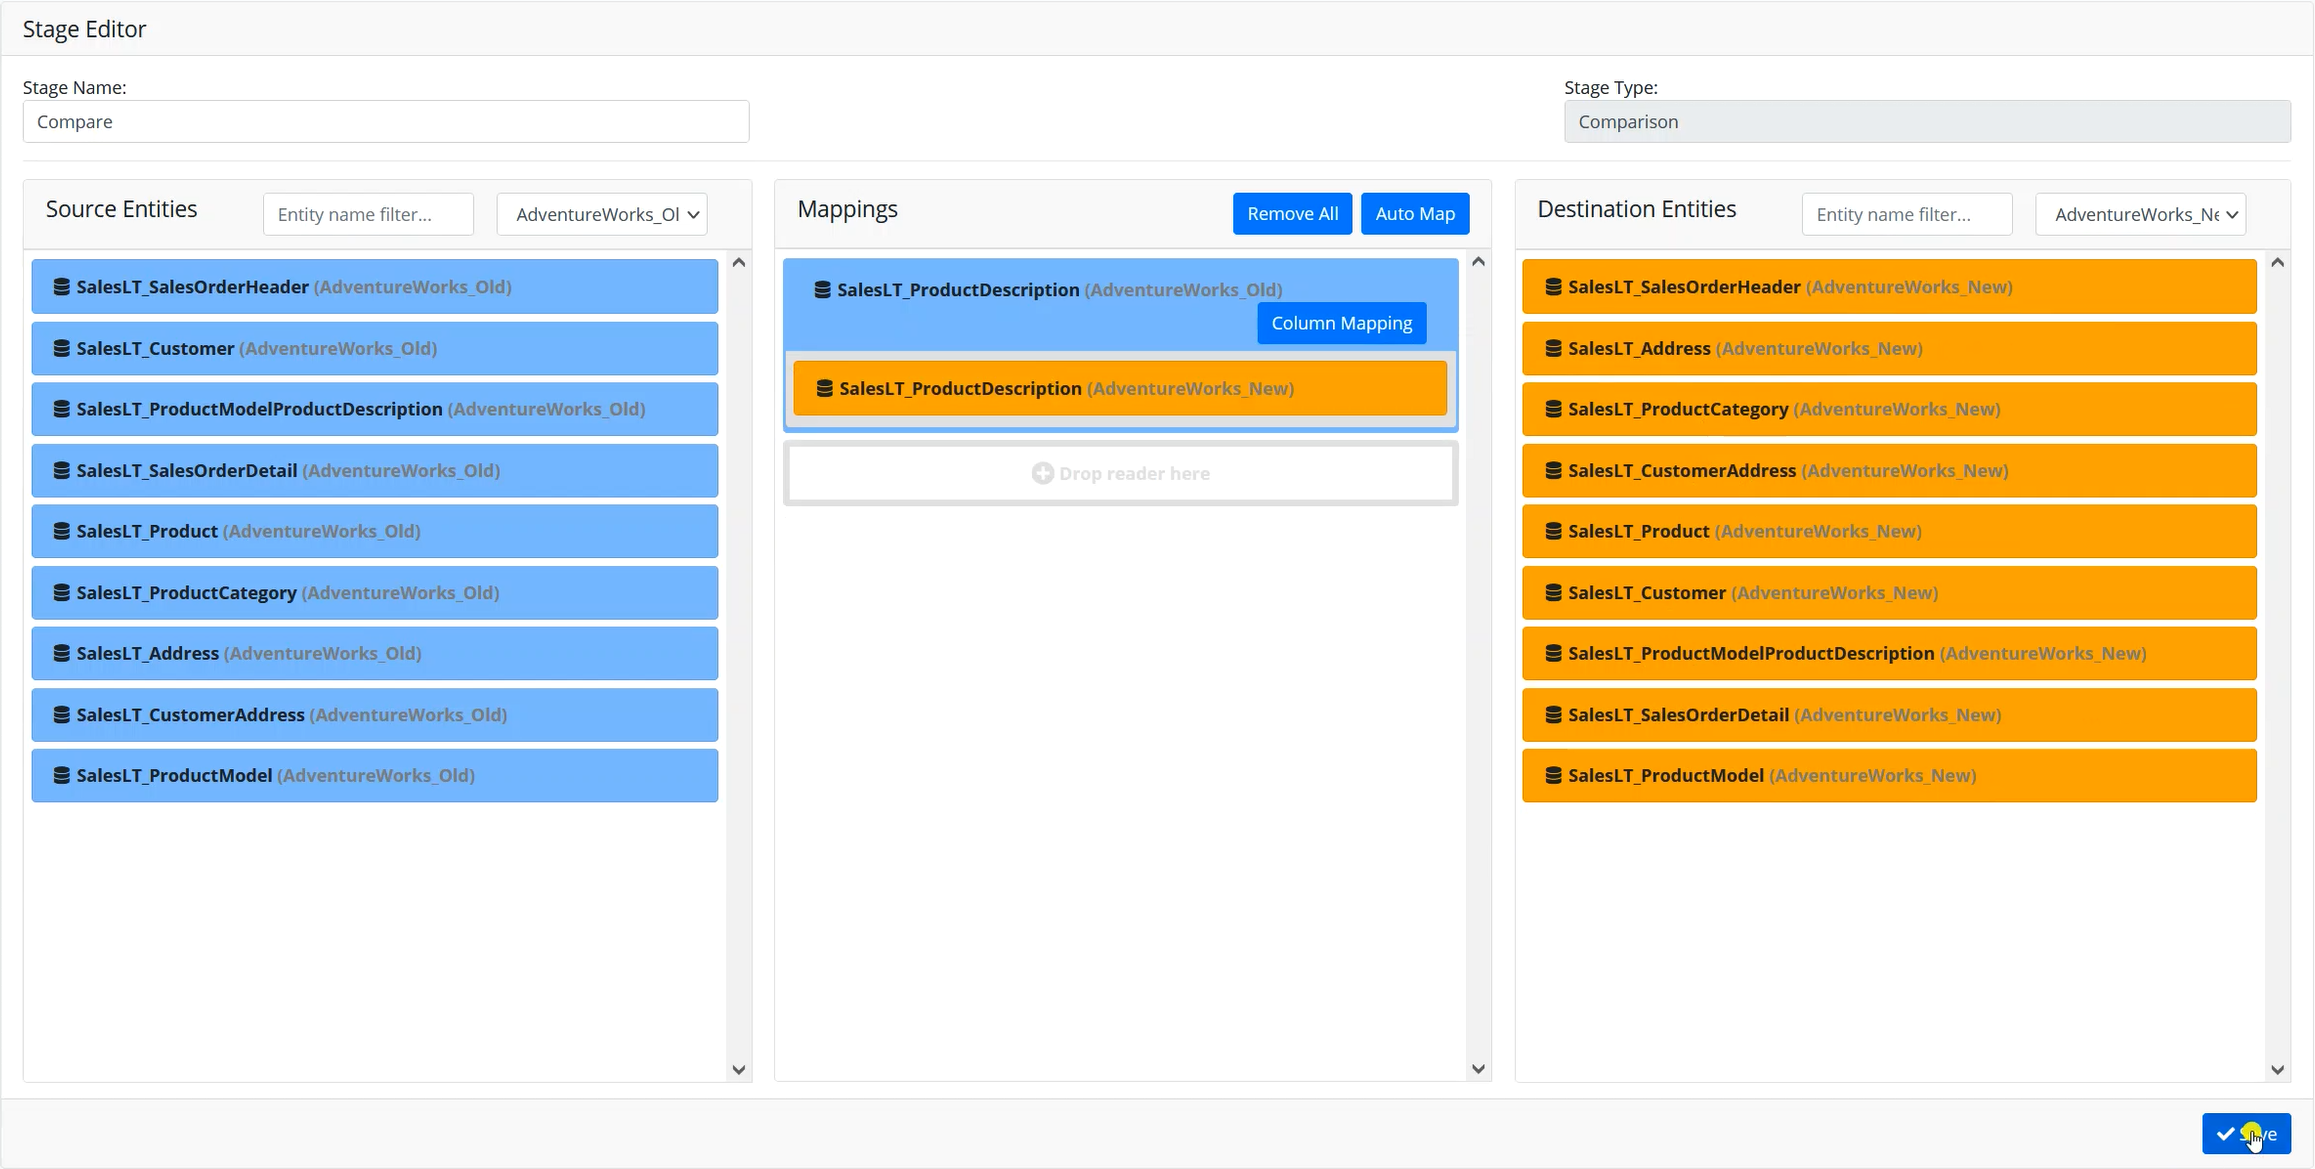Open the AdventureWorks_New destination dropdown
Screen dimensions: 2315x1169
click(x=2140, y=214)
